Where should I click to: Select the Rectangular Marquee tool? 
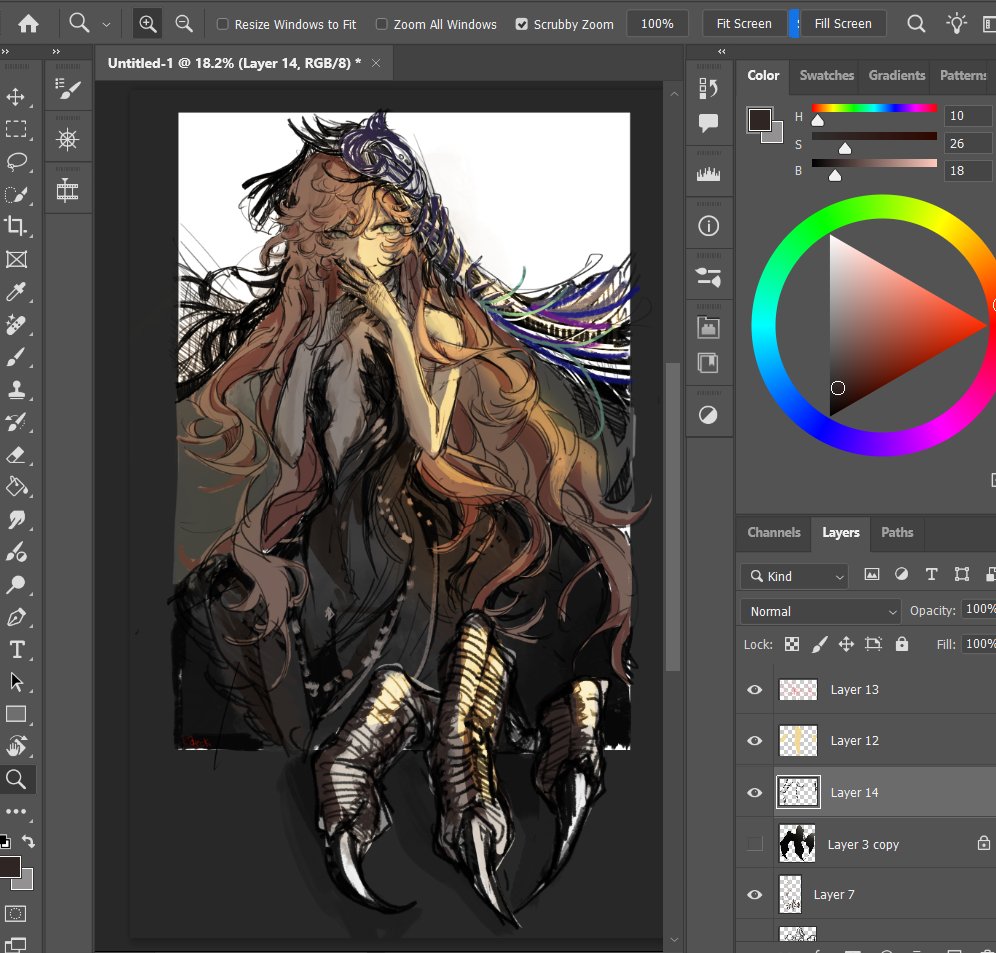point(16,129)
